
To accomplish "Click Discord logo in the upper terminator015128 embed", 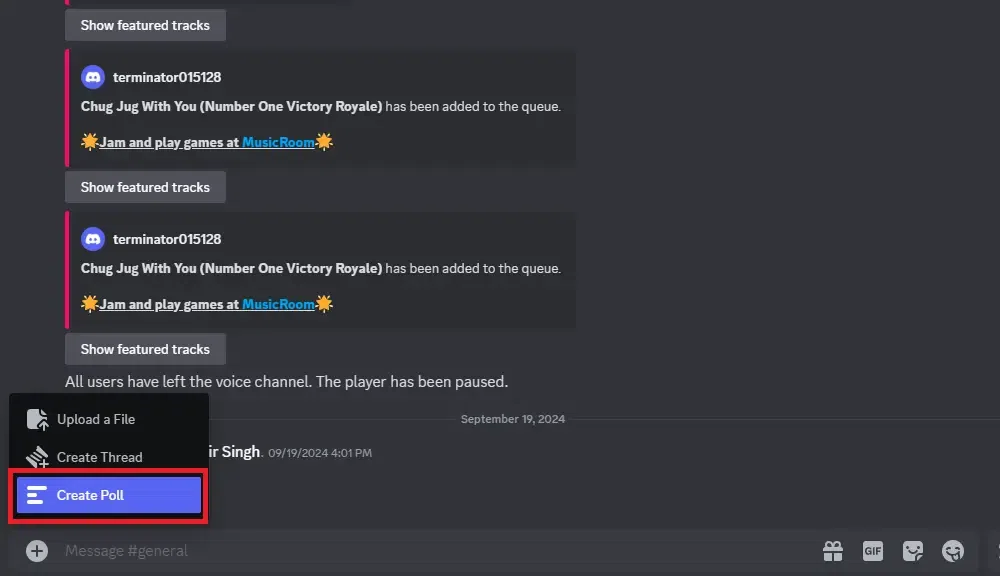I will pos(93,77).
